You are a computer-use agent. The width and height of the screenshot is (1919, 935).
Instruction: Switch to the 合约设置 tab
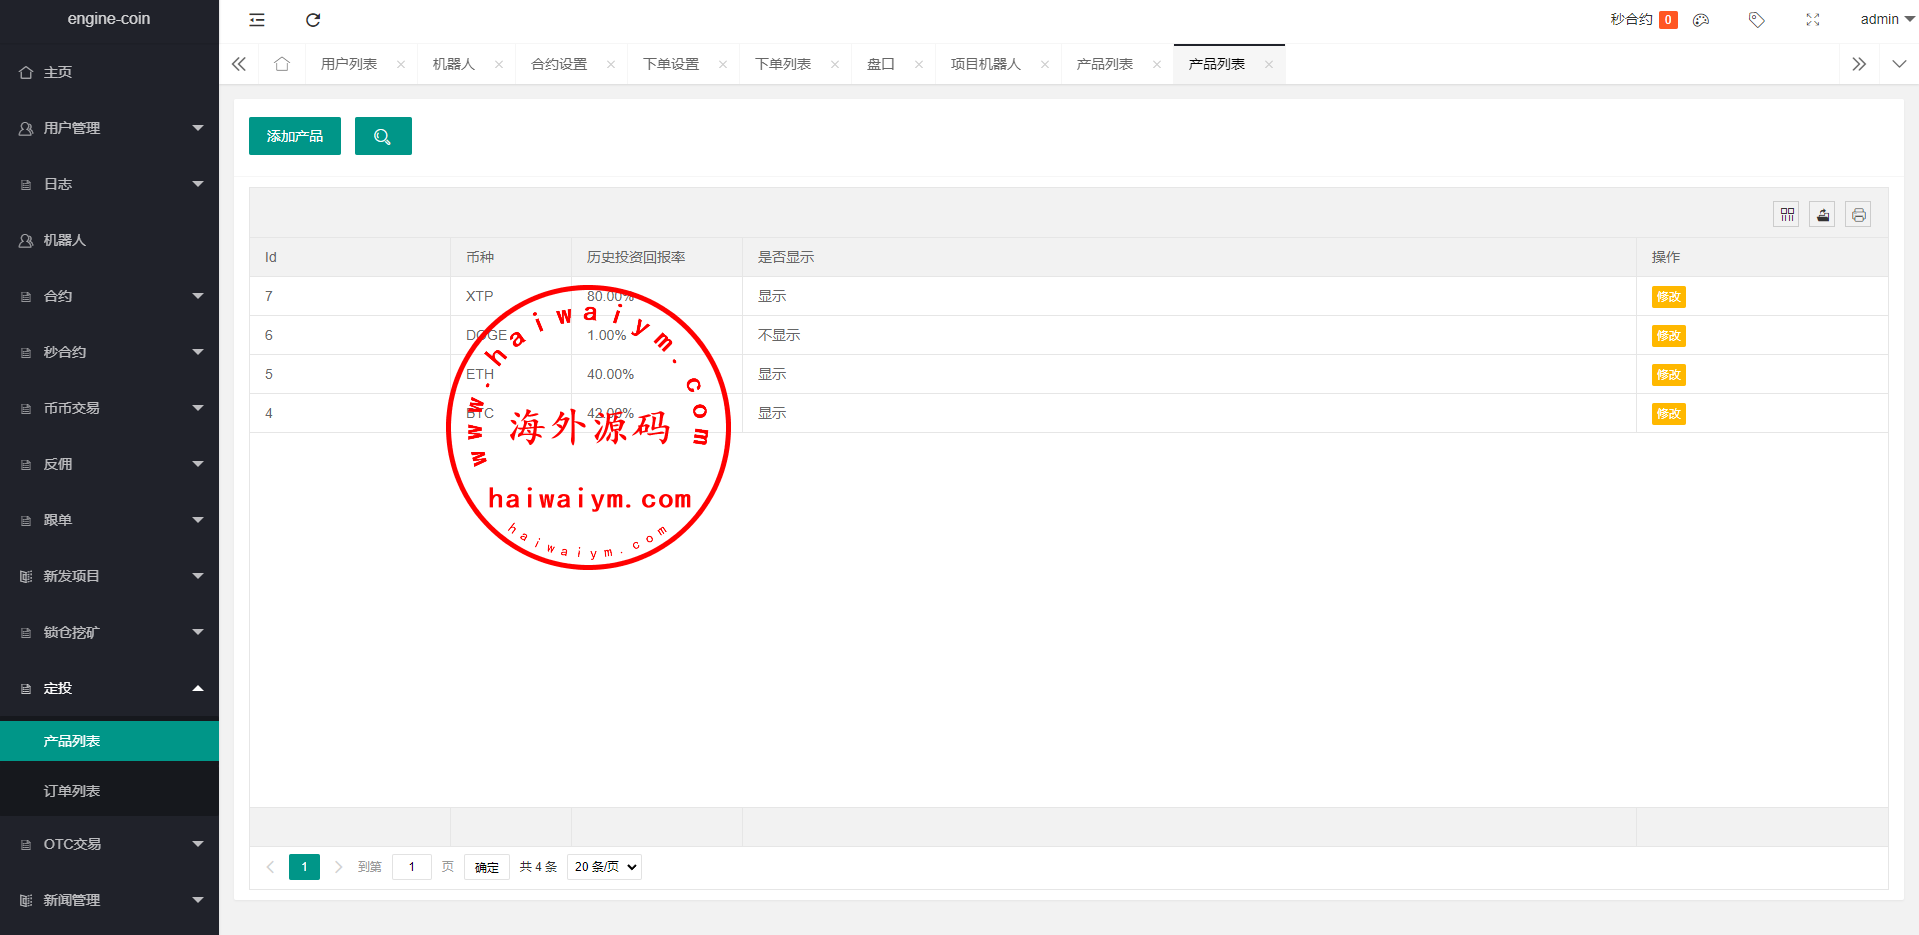(x=559, y=64)
